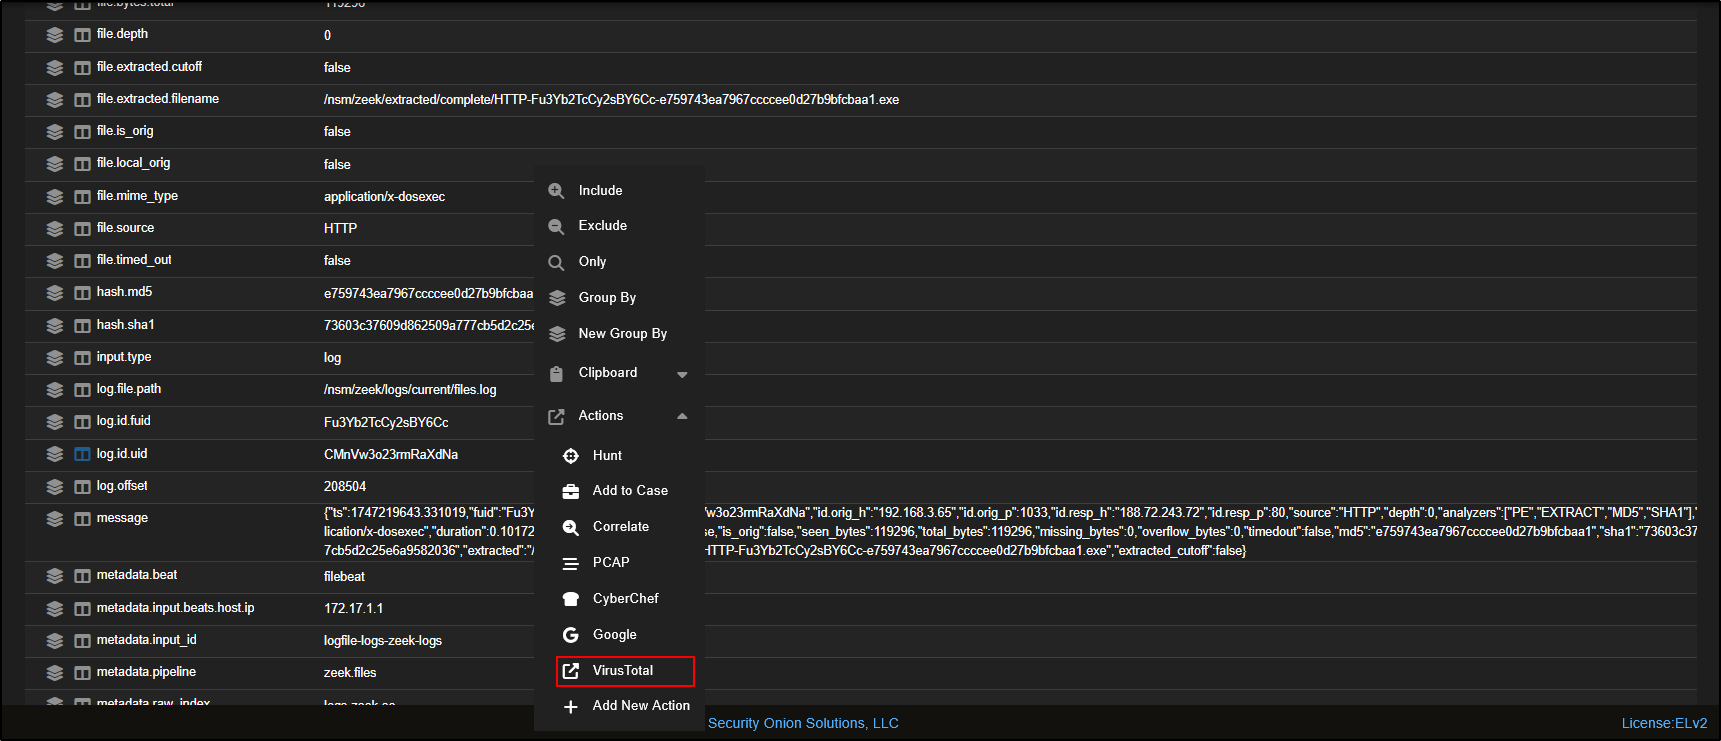Click the Hunt crosshair action
Viewport: 1721px width, 741px height.
point(607,456)
